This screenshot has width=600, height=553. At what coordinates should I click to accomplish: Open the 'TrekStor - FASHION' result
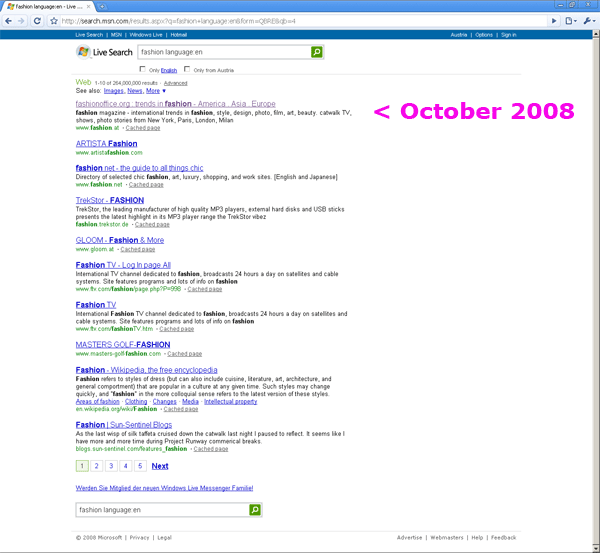click(110, 200)
